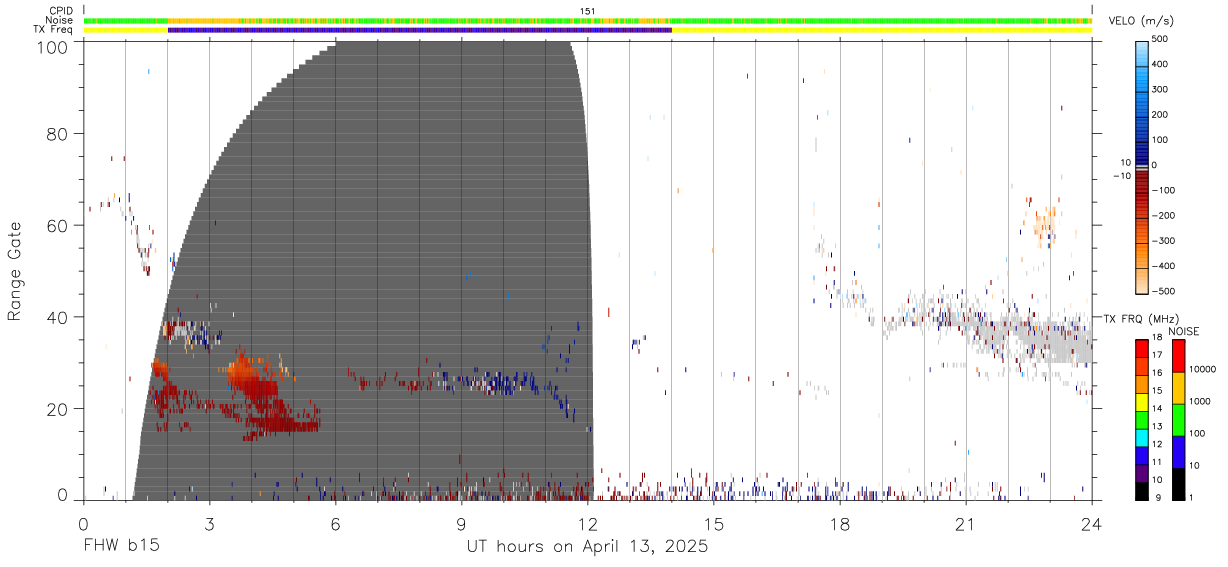Click x-axis tick label 12
Screen dimensions: 1228x567
588,523
